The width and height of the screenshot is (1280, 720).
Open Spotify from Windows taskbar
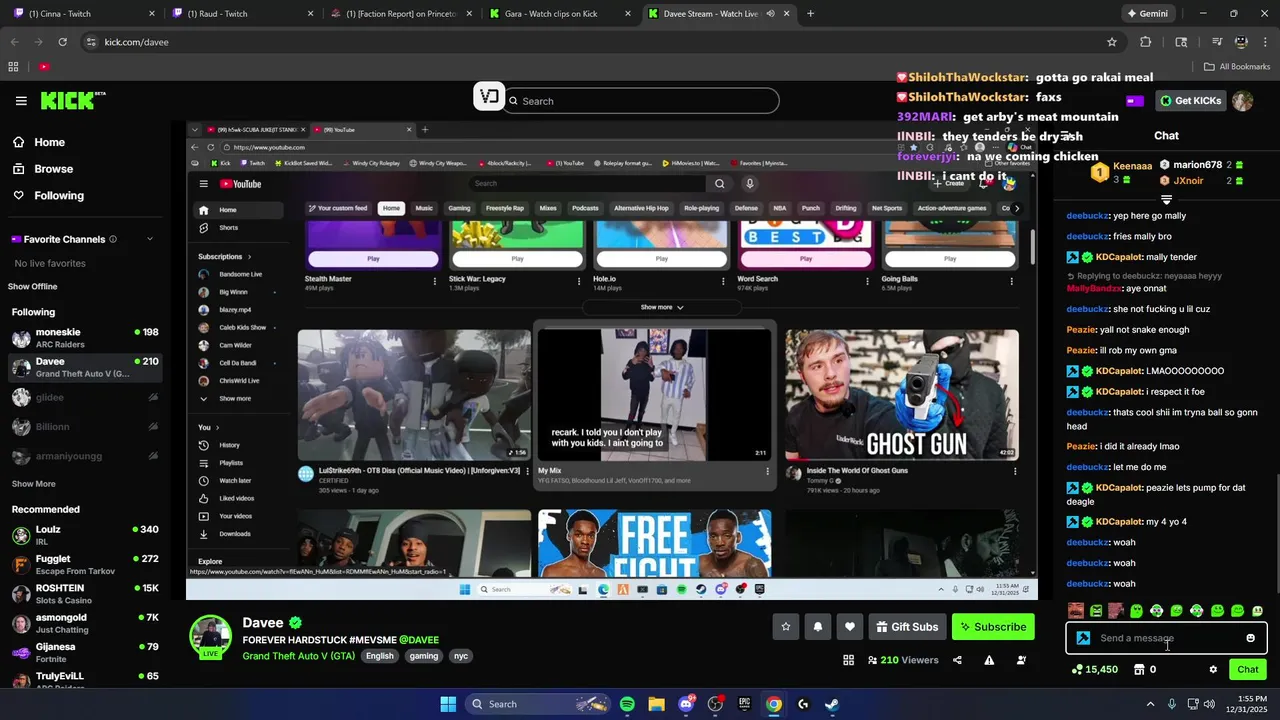[627, 704]
